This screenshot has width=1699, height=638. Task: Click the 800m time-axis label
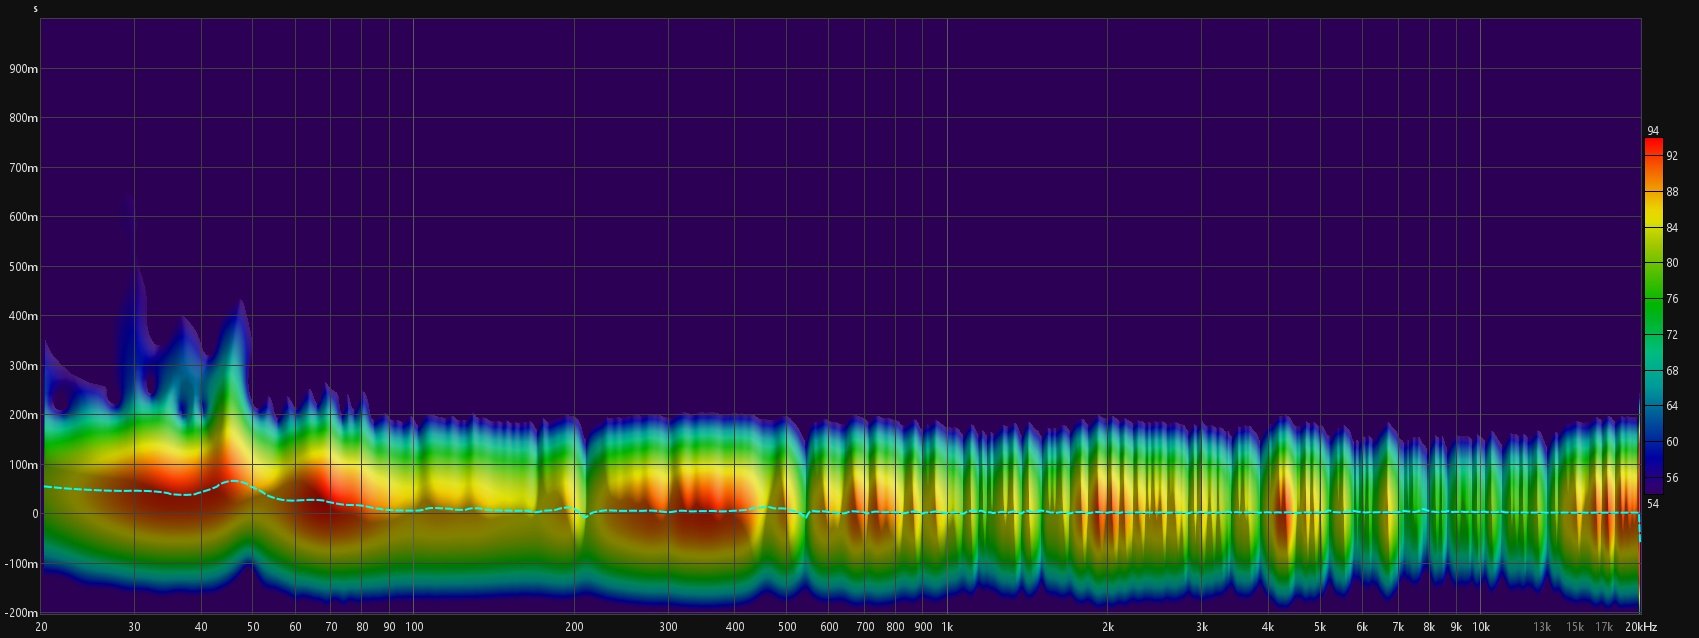24,118
